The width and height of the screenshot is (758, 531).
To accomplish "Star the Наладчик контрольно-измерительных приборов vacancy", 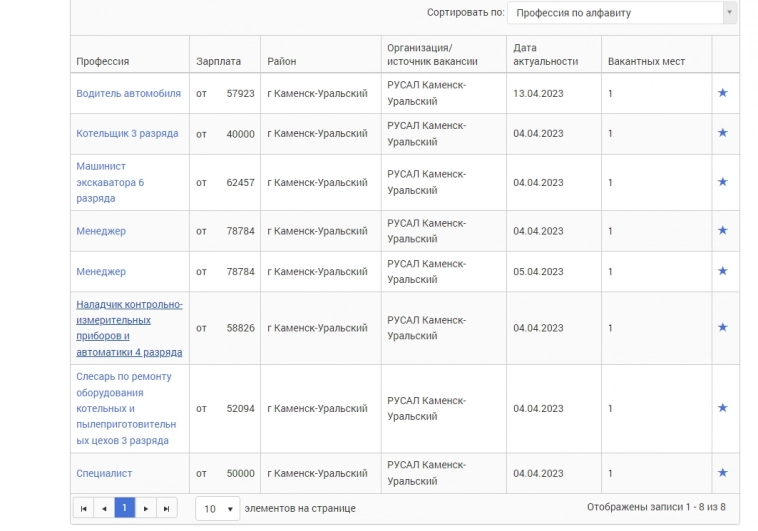I will point(722,328).
